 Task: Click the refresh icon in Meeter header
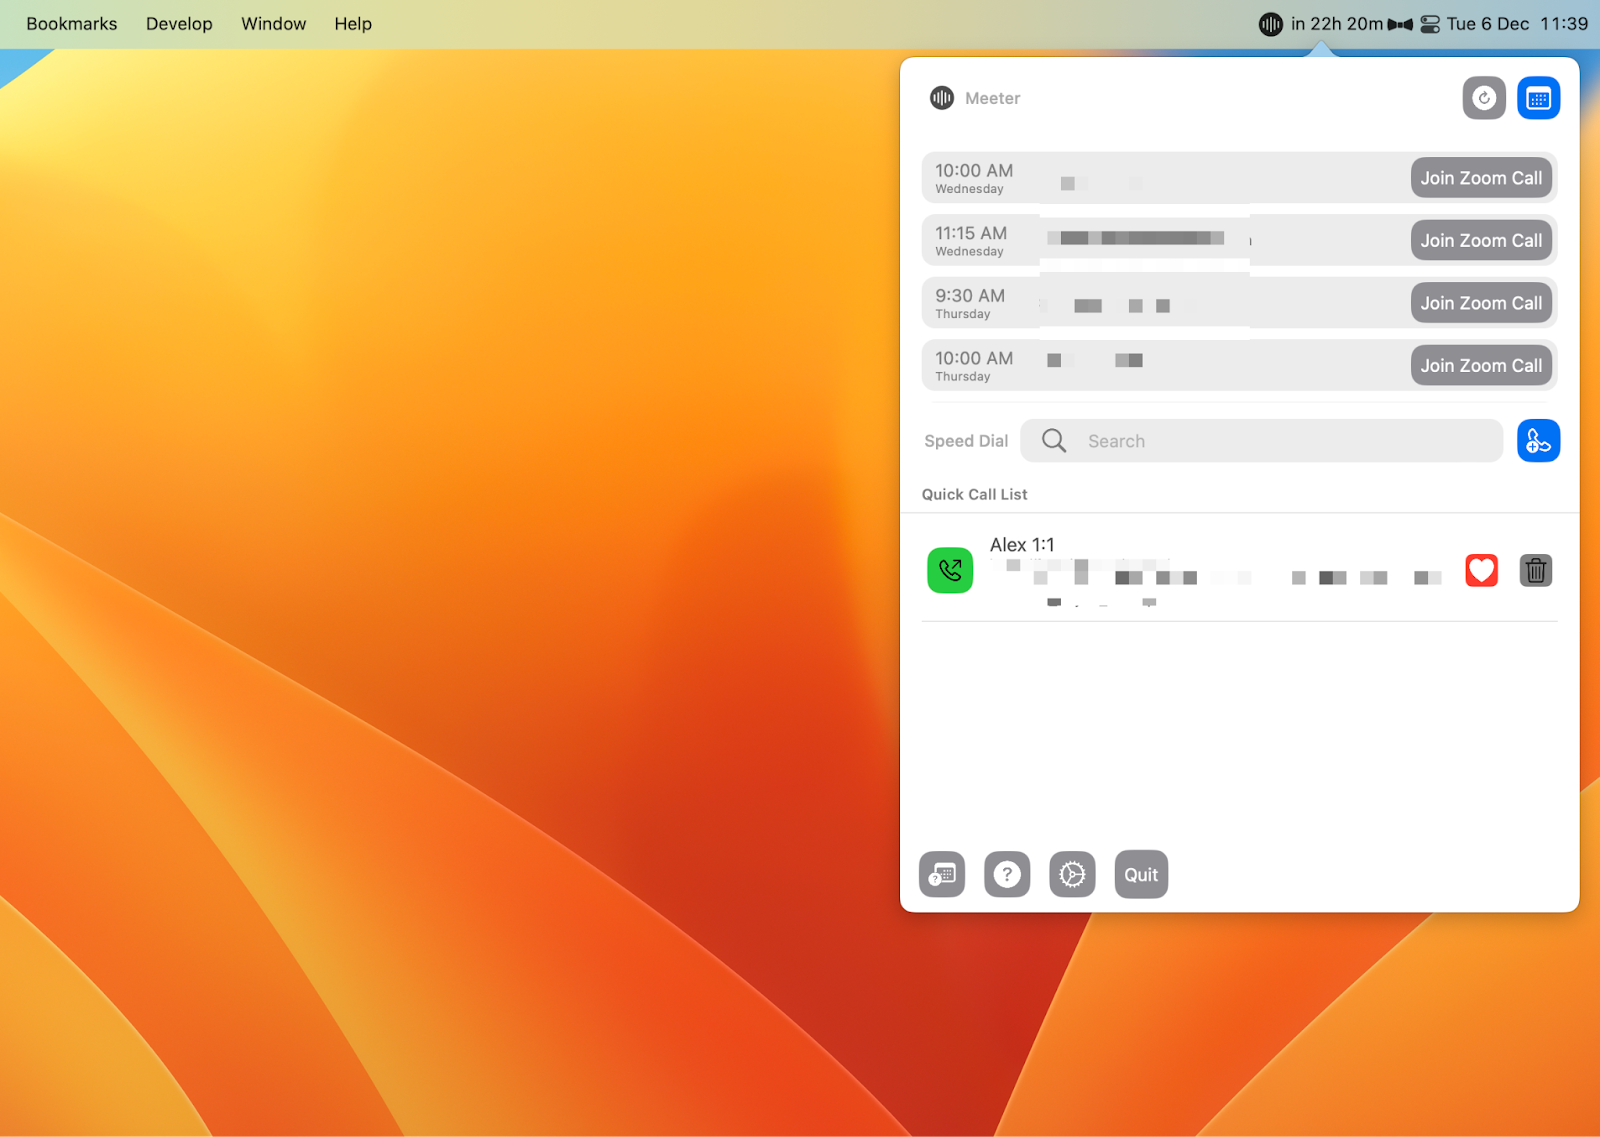tap(1484, 98)
